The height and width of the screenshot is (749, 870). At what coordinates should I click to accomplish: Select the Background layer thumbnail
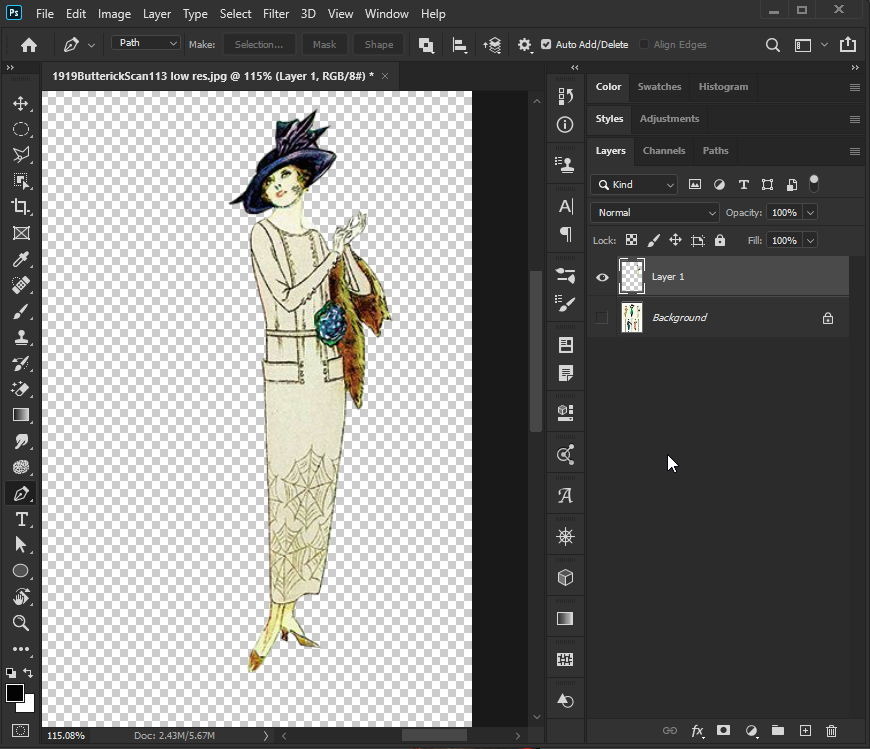coord(631,318)
